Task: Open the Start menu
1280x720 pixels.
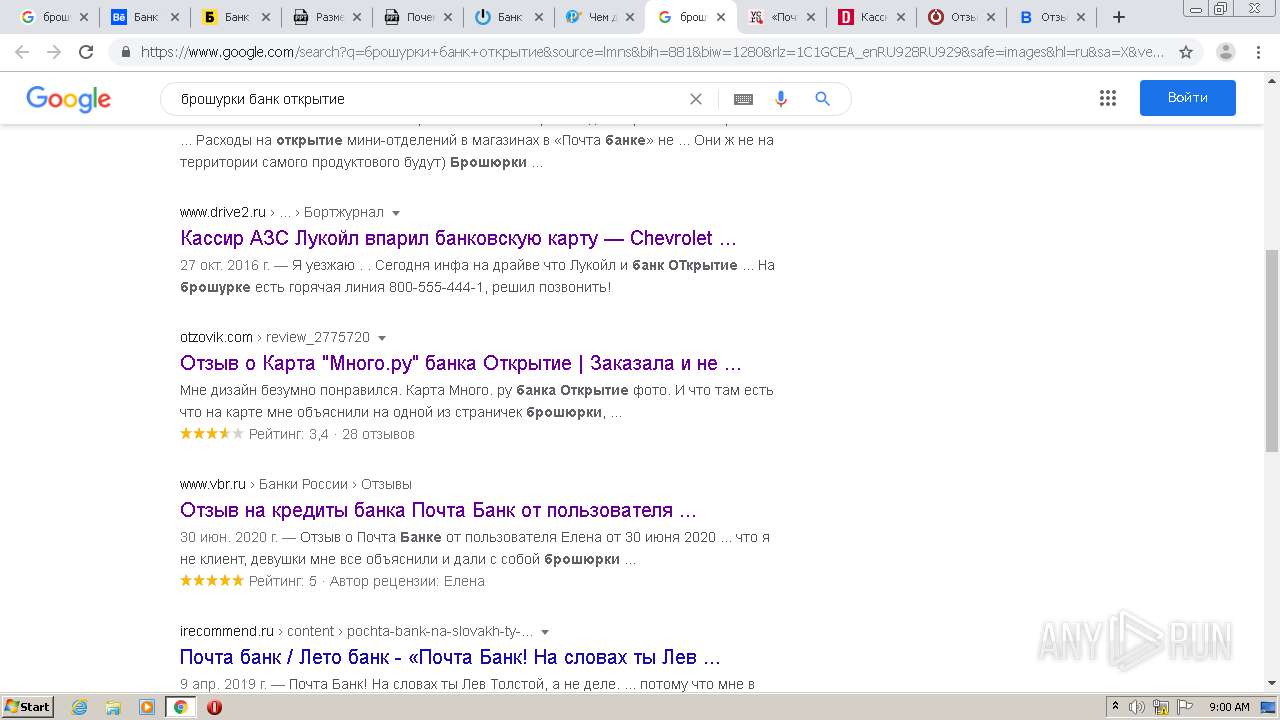Action: 27,707
